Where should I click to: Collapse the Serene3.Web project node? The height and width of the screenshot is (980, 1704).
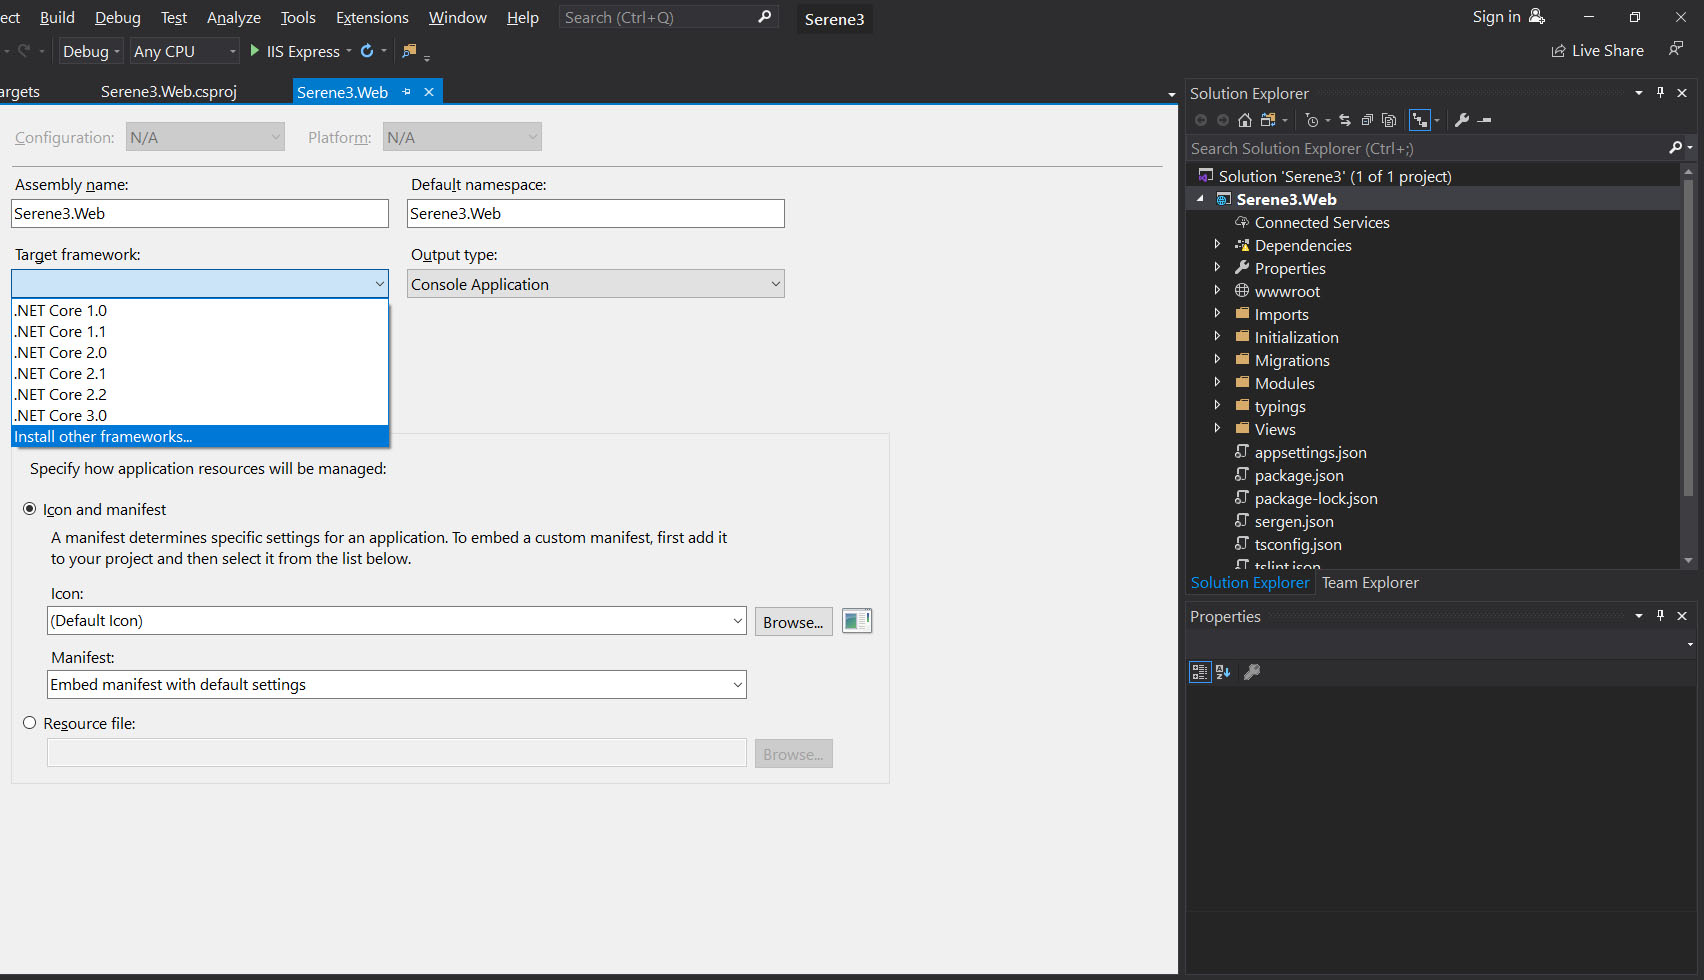tap(1201, 198)
